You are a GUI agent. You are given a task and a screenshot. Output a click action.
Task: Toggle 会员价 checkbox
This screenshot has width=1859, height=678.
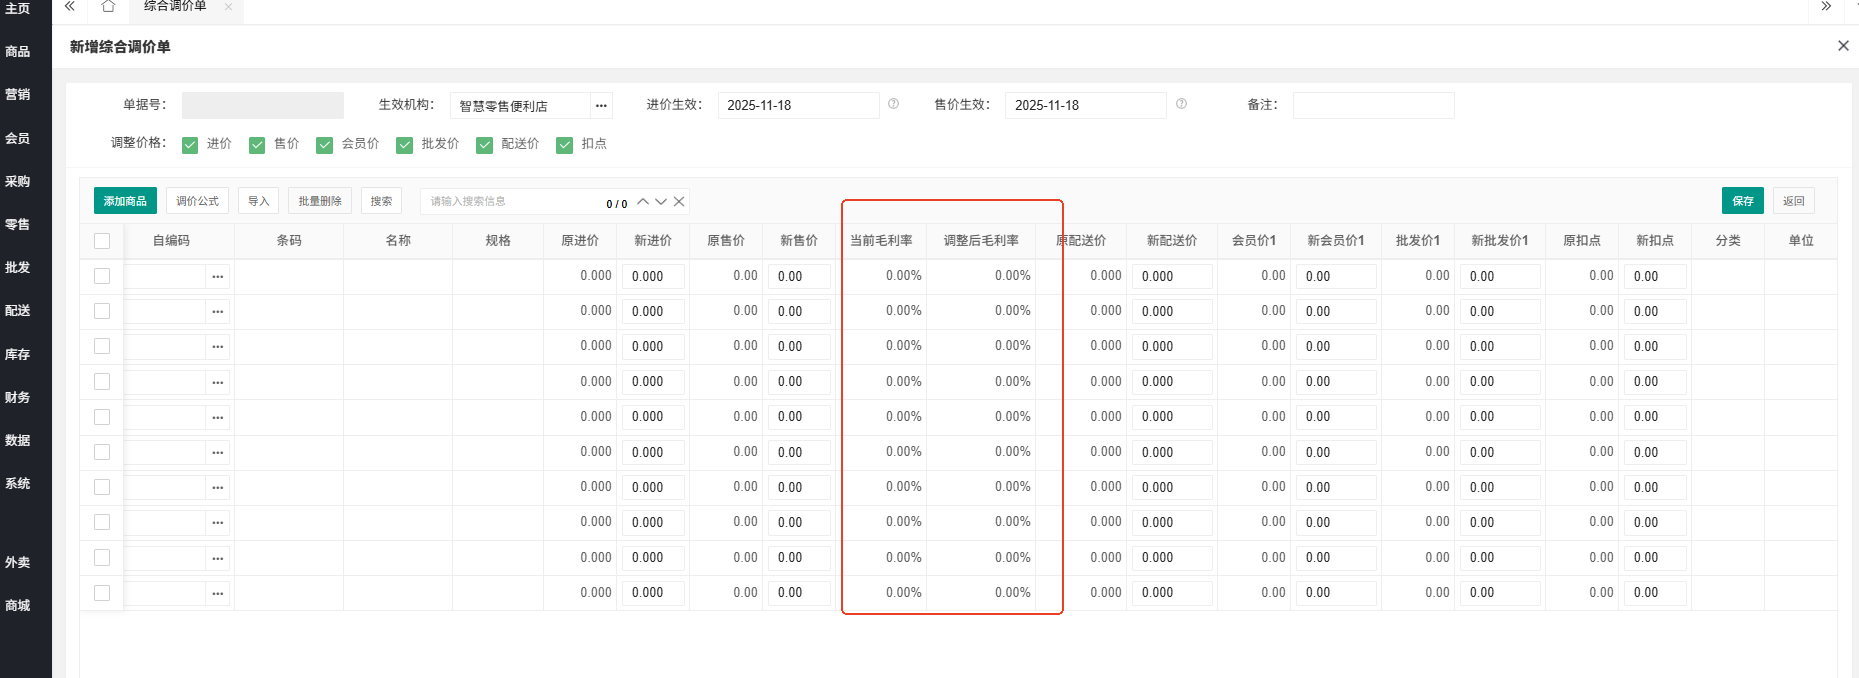click(x=324, y=145)
